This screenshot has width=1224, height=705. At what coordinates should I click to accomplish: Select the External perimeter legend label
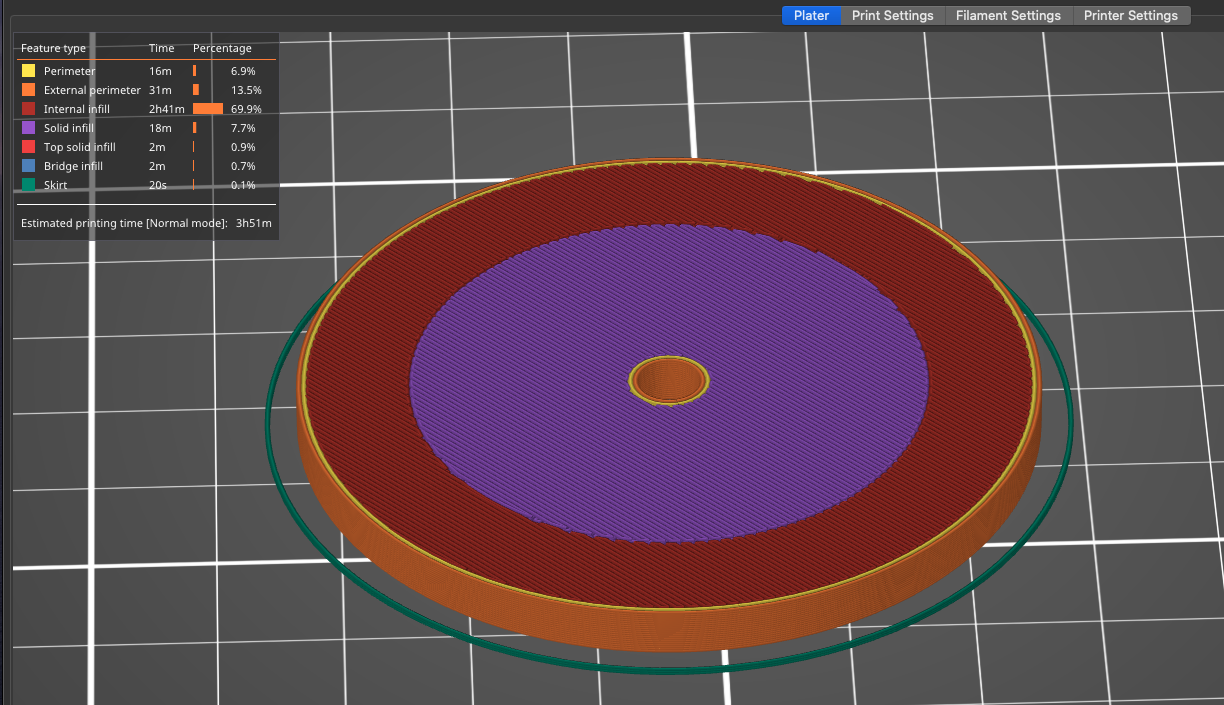pos(92,91)
